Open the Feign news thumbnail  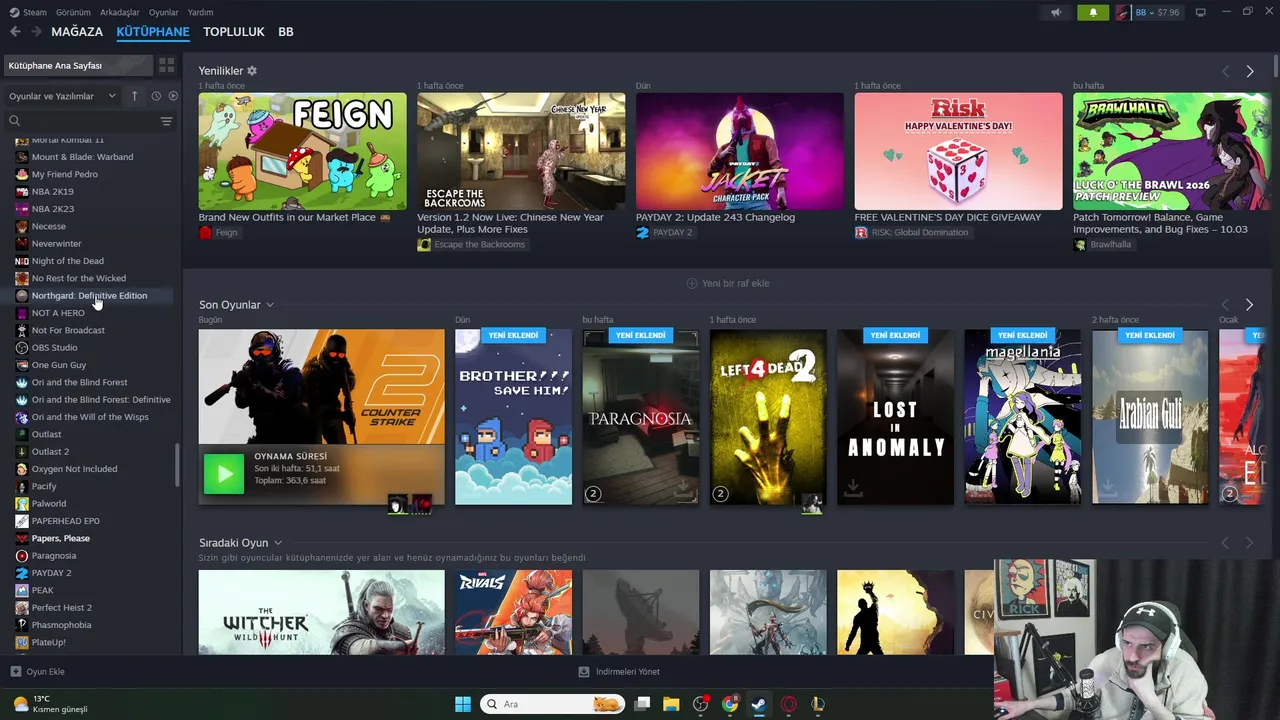(x=302, y=151)
